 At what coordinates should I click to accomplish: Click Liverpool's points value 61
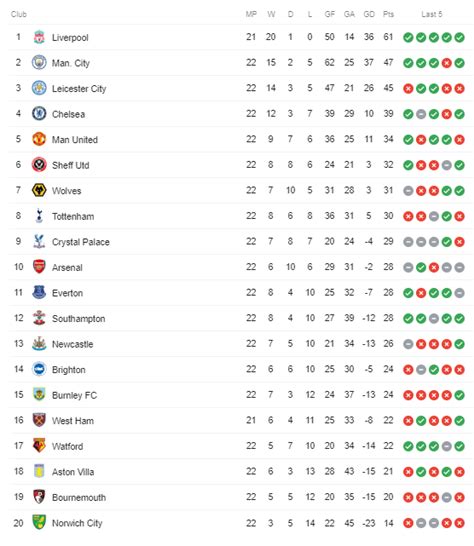tap(388, 37)
